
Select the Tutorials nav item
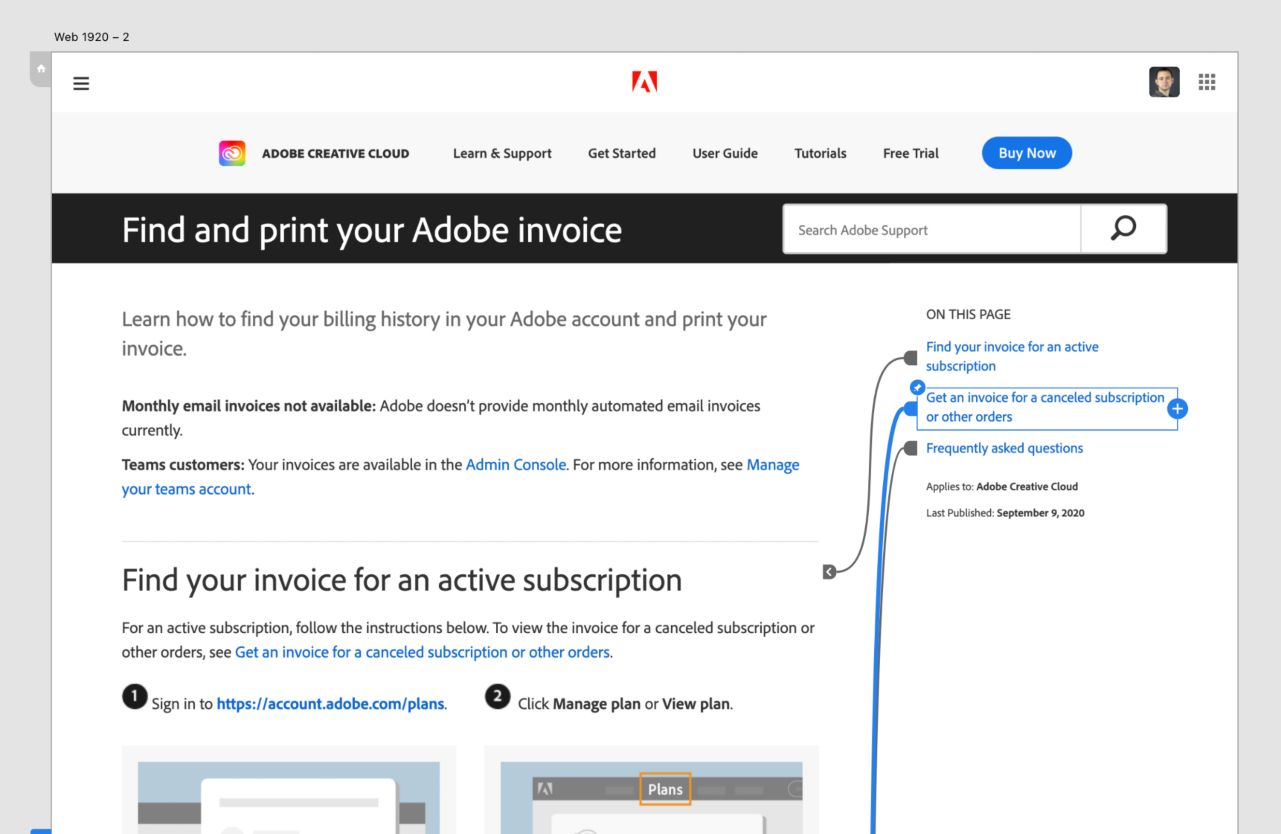[820, 153]
